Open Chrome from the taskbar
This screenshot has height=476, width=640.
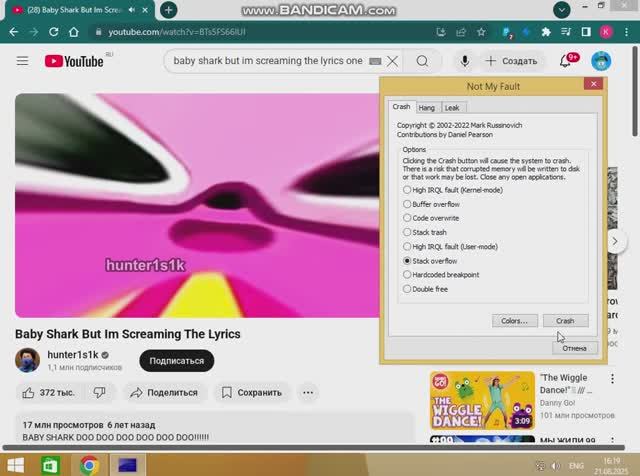coord(89,465)
